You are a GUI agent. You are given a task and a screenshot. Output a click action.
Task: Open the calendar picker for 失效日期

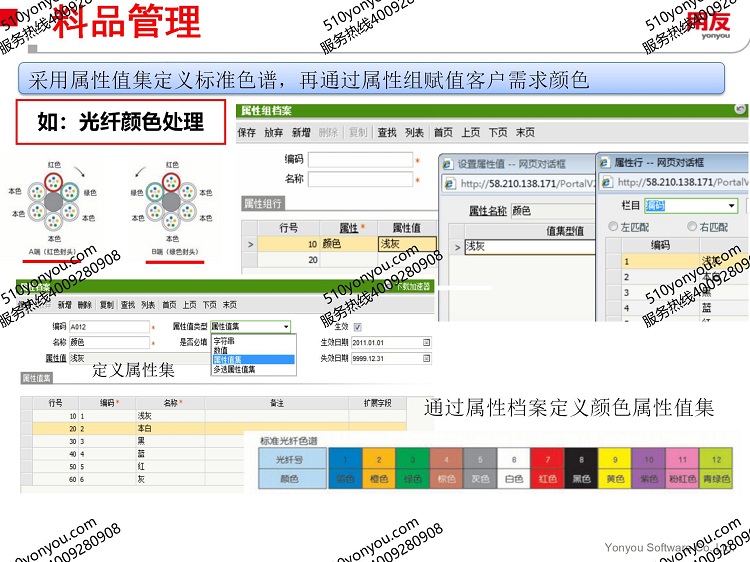426,357
